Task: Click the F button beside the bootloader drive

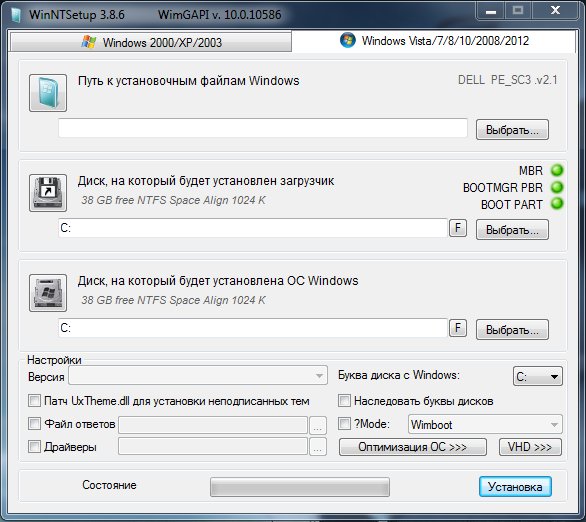Action: point(458,228)
